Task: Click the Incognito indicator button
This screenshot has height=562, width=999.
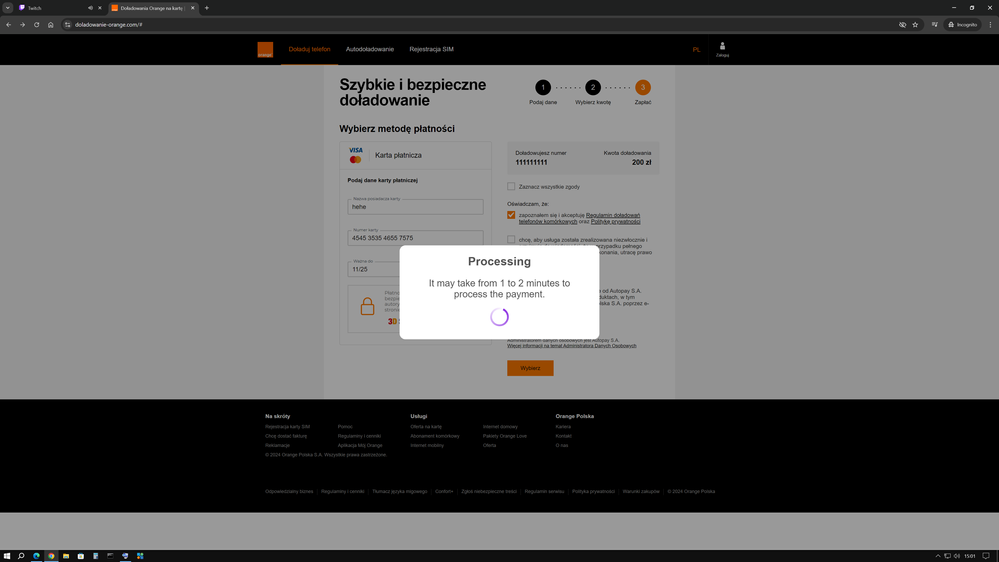Action: [x=963, y=25]
